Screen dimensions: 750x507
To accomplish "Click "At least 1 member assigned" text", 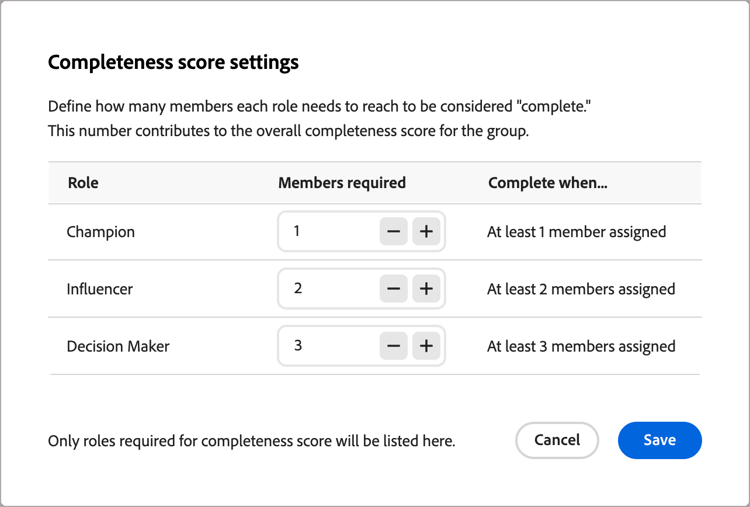I will tap(577, 232).
